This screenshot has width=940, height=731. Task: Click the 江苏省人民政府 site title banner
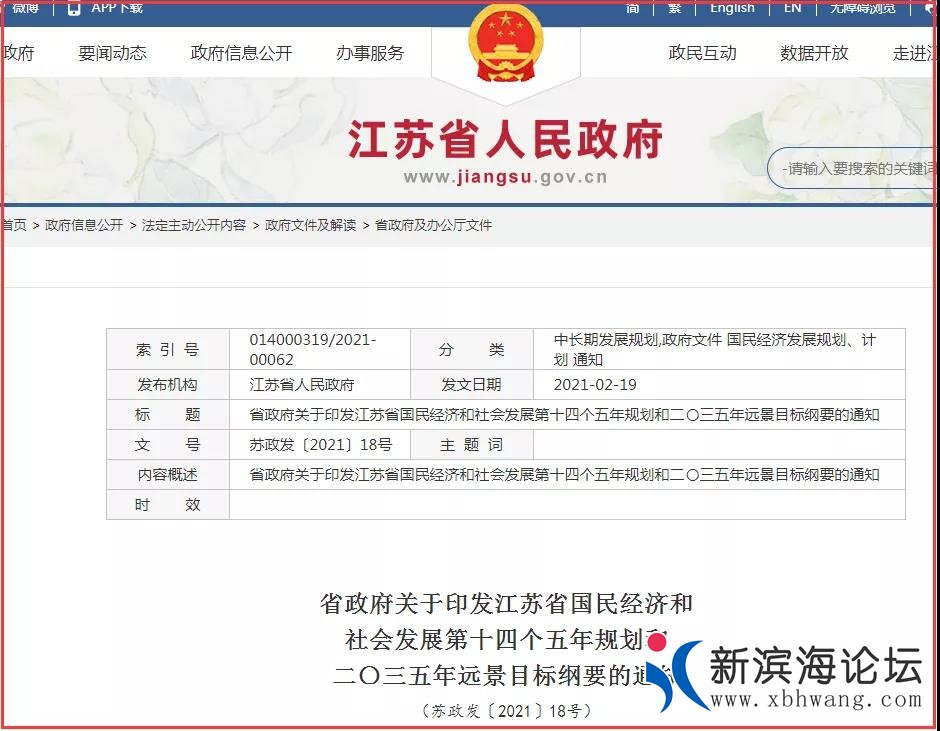pos(505,141)
